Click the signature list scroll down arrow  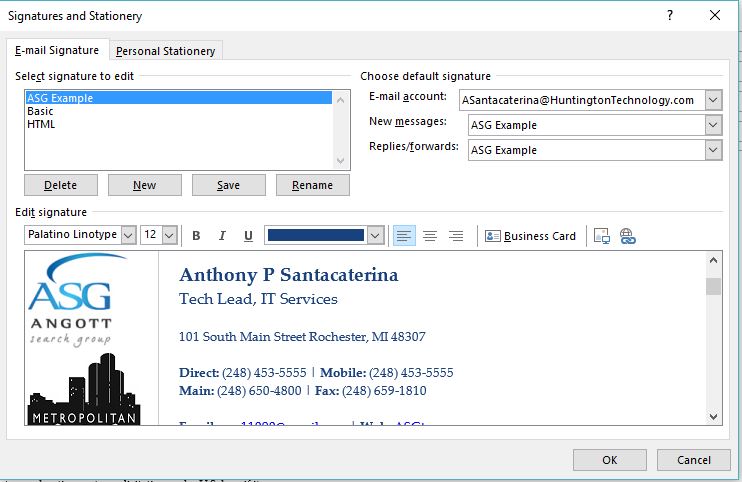tap(340, 161)
